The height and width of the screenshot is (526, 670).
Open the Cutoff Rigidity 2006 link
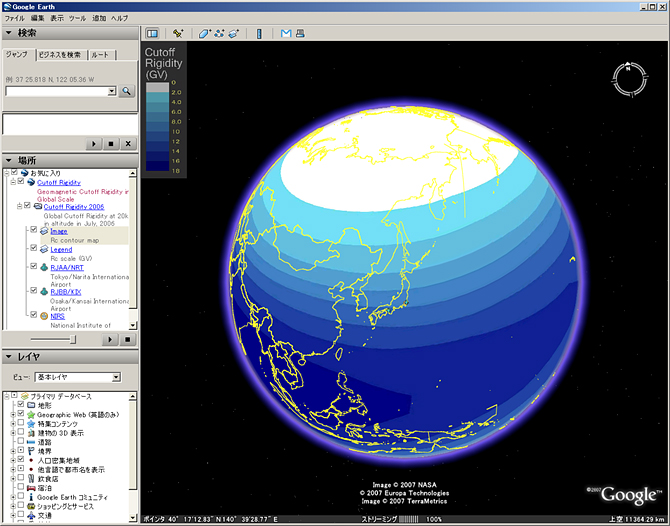[74, 207]
